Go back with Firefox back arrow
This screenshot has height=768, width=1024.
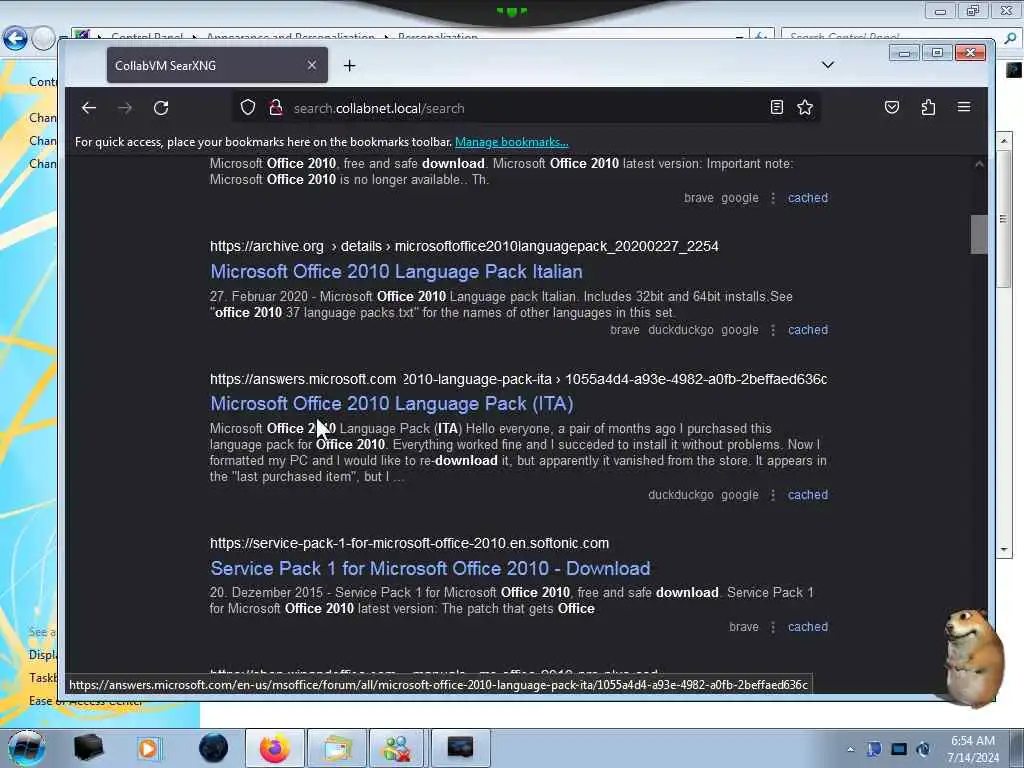pos(89,108)
